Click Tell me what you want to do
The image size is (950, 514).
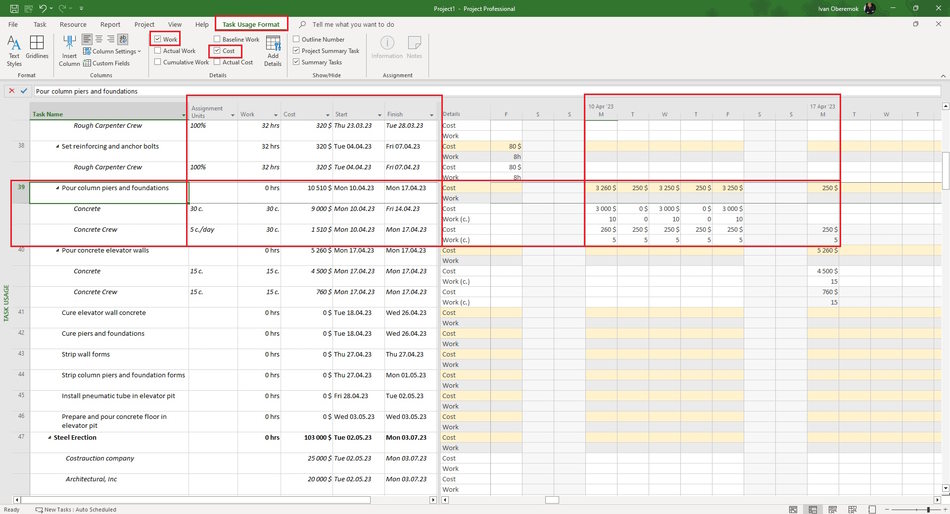[353, 24]
